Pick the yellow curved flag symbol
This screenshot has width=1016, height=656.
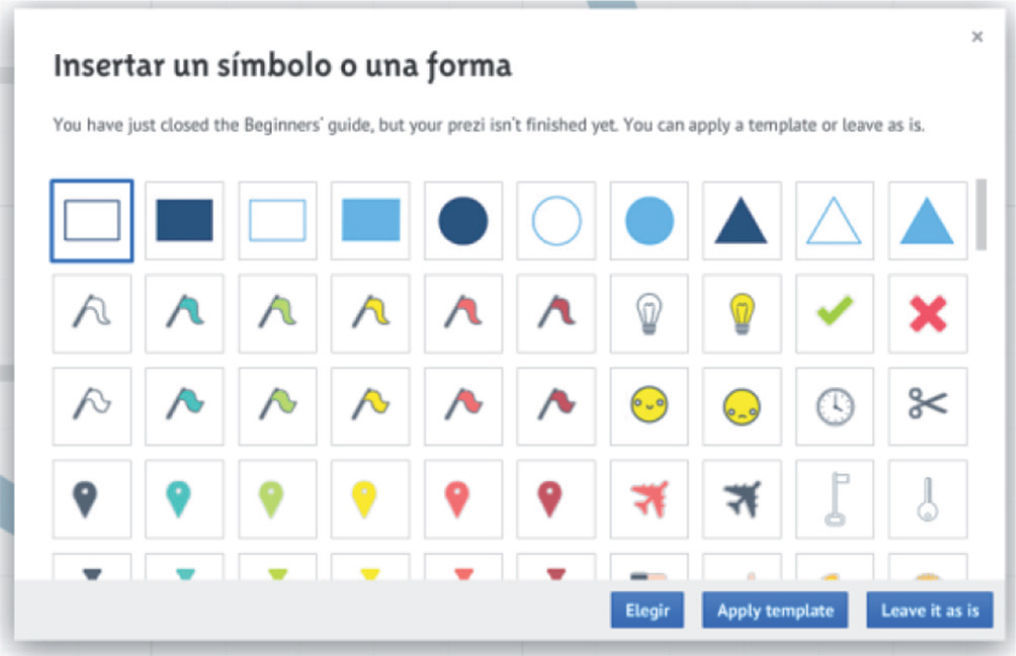pos(370,314)
